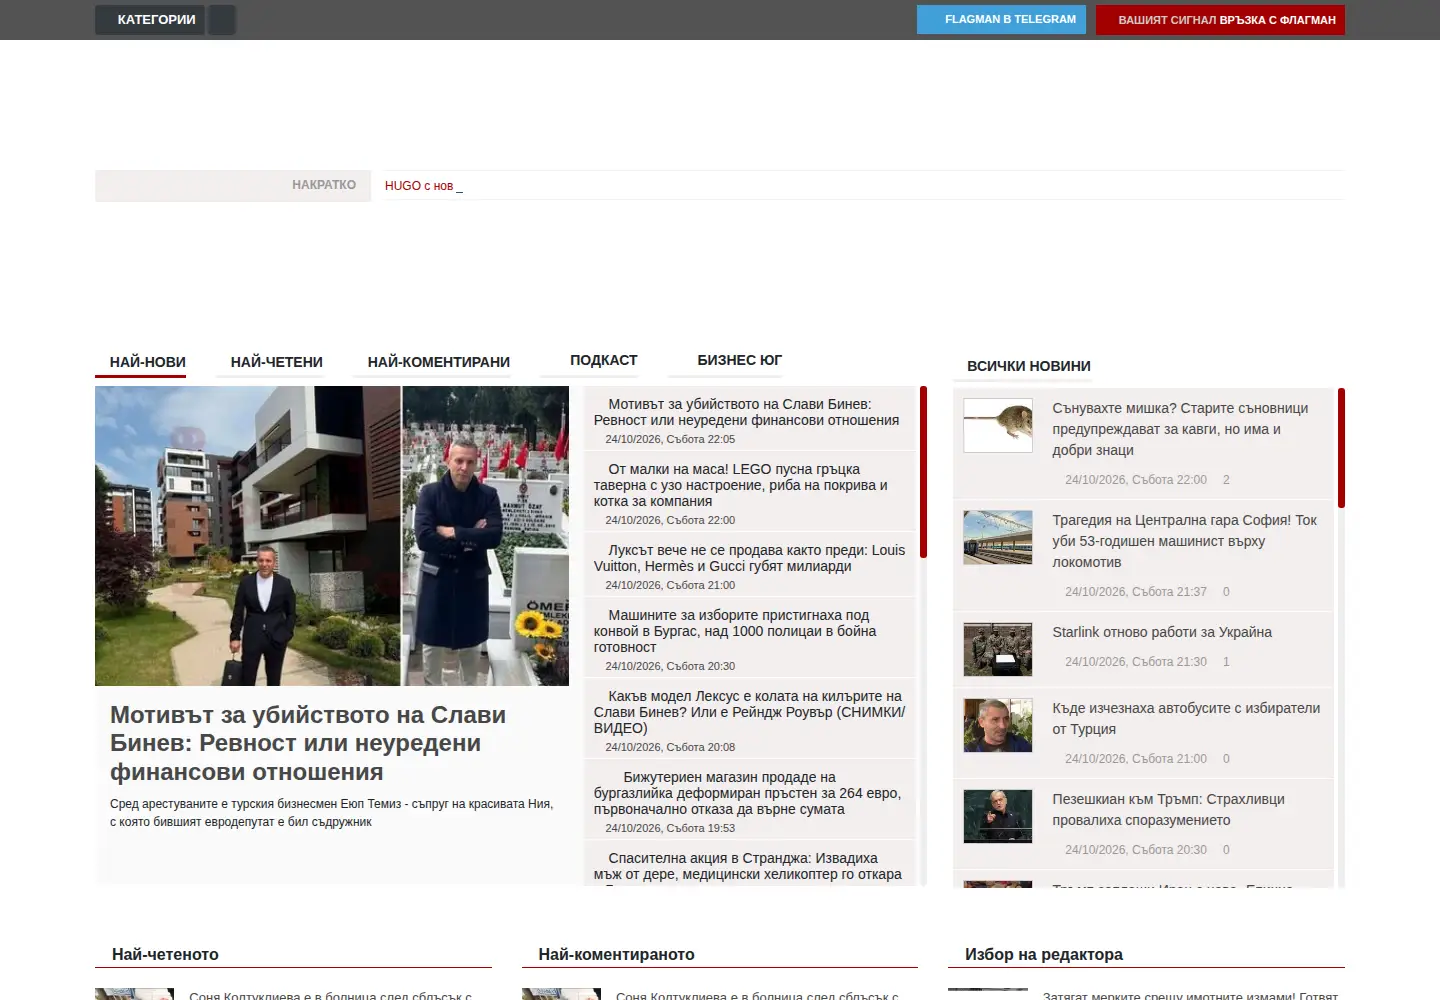Click the red ВАШИЯТ СИГНАЛ ВРЪЗКА С ФЛАГМАН button
Image resolution: width=1440 pixels, height=1000 pixels.
point(1220,20)
